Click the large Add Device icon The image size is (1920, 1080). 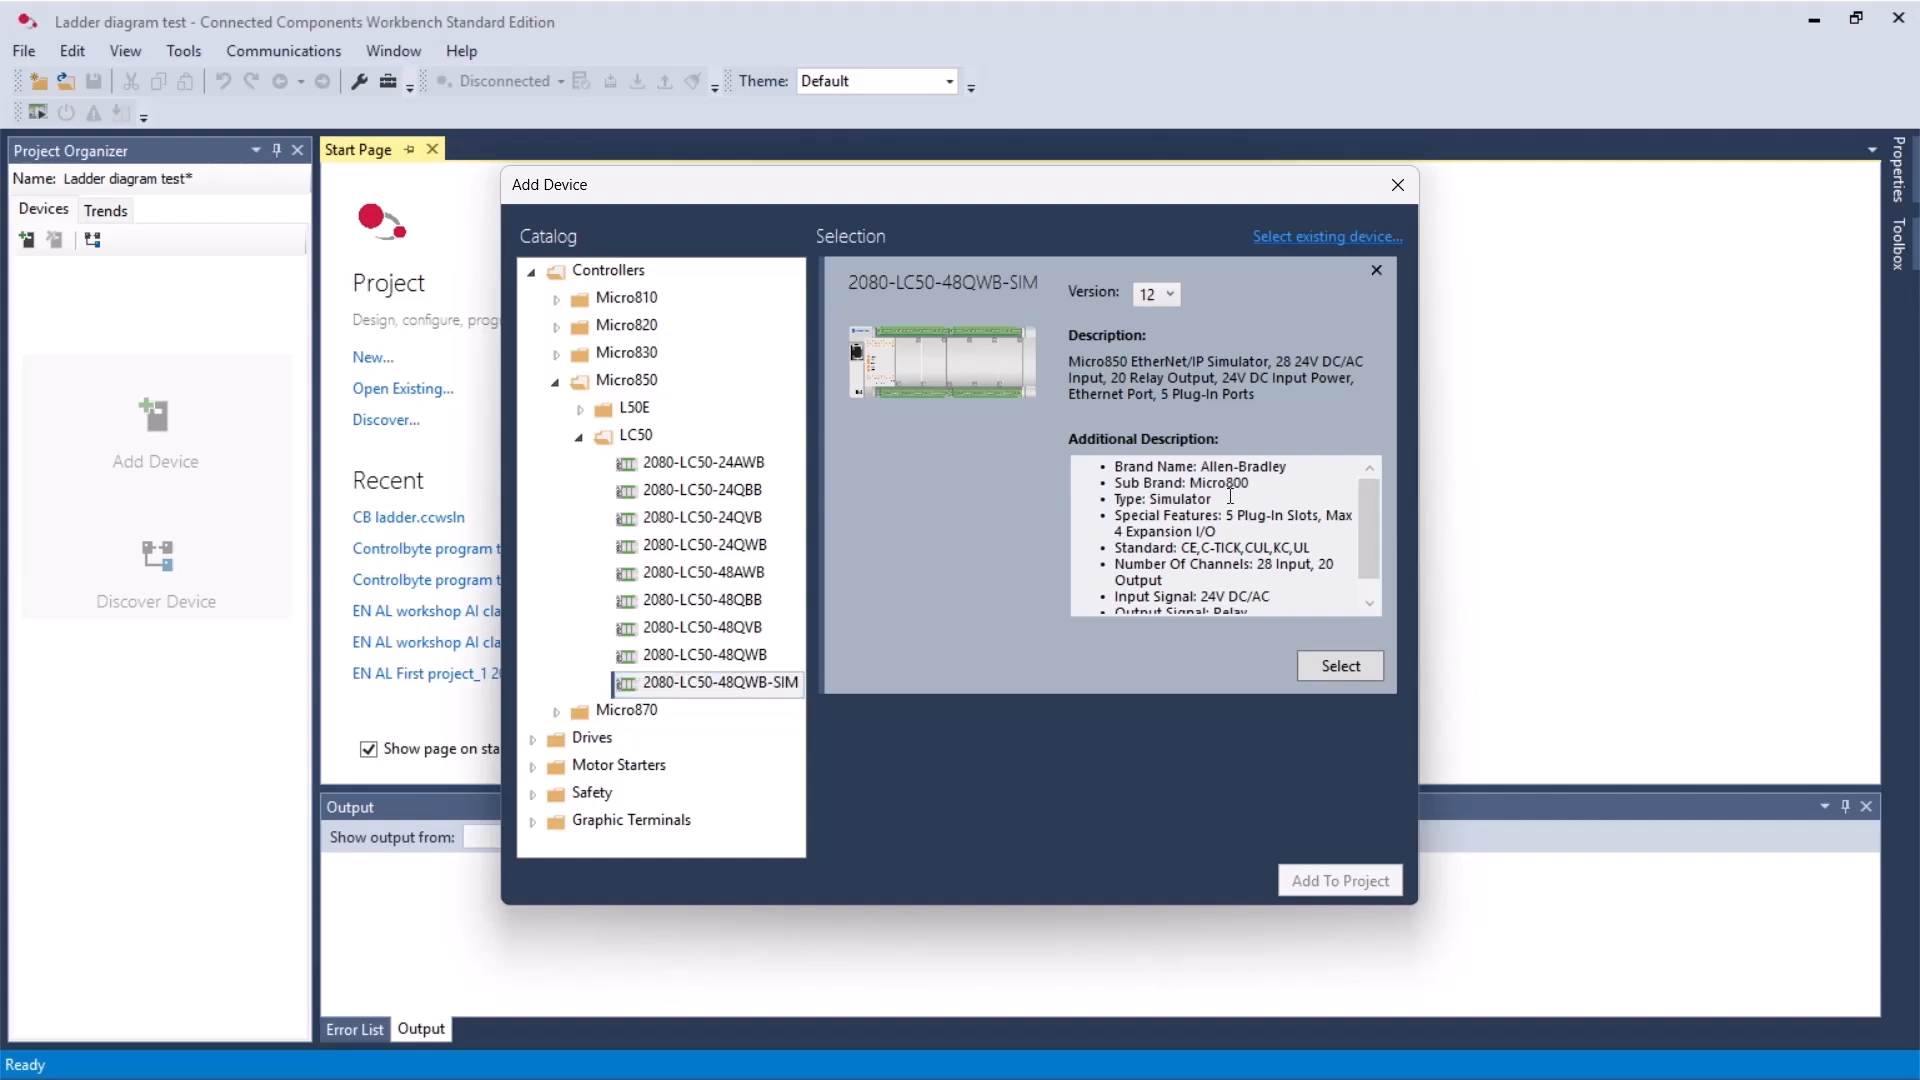pos(155,414)
